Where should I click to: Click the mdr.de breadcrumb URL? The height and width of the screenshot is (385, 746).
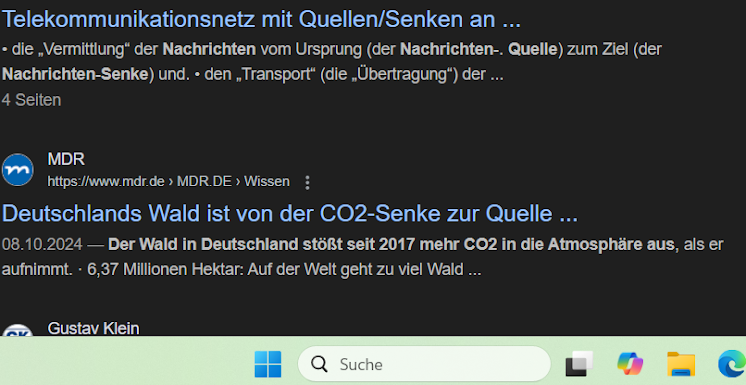point(168,182)
